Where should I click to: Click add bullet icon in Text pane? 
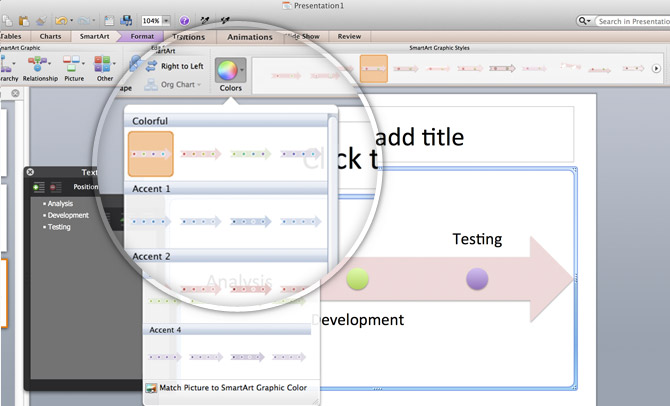(39, 187)
